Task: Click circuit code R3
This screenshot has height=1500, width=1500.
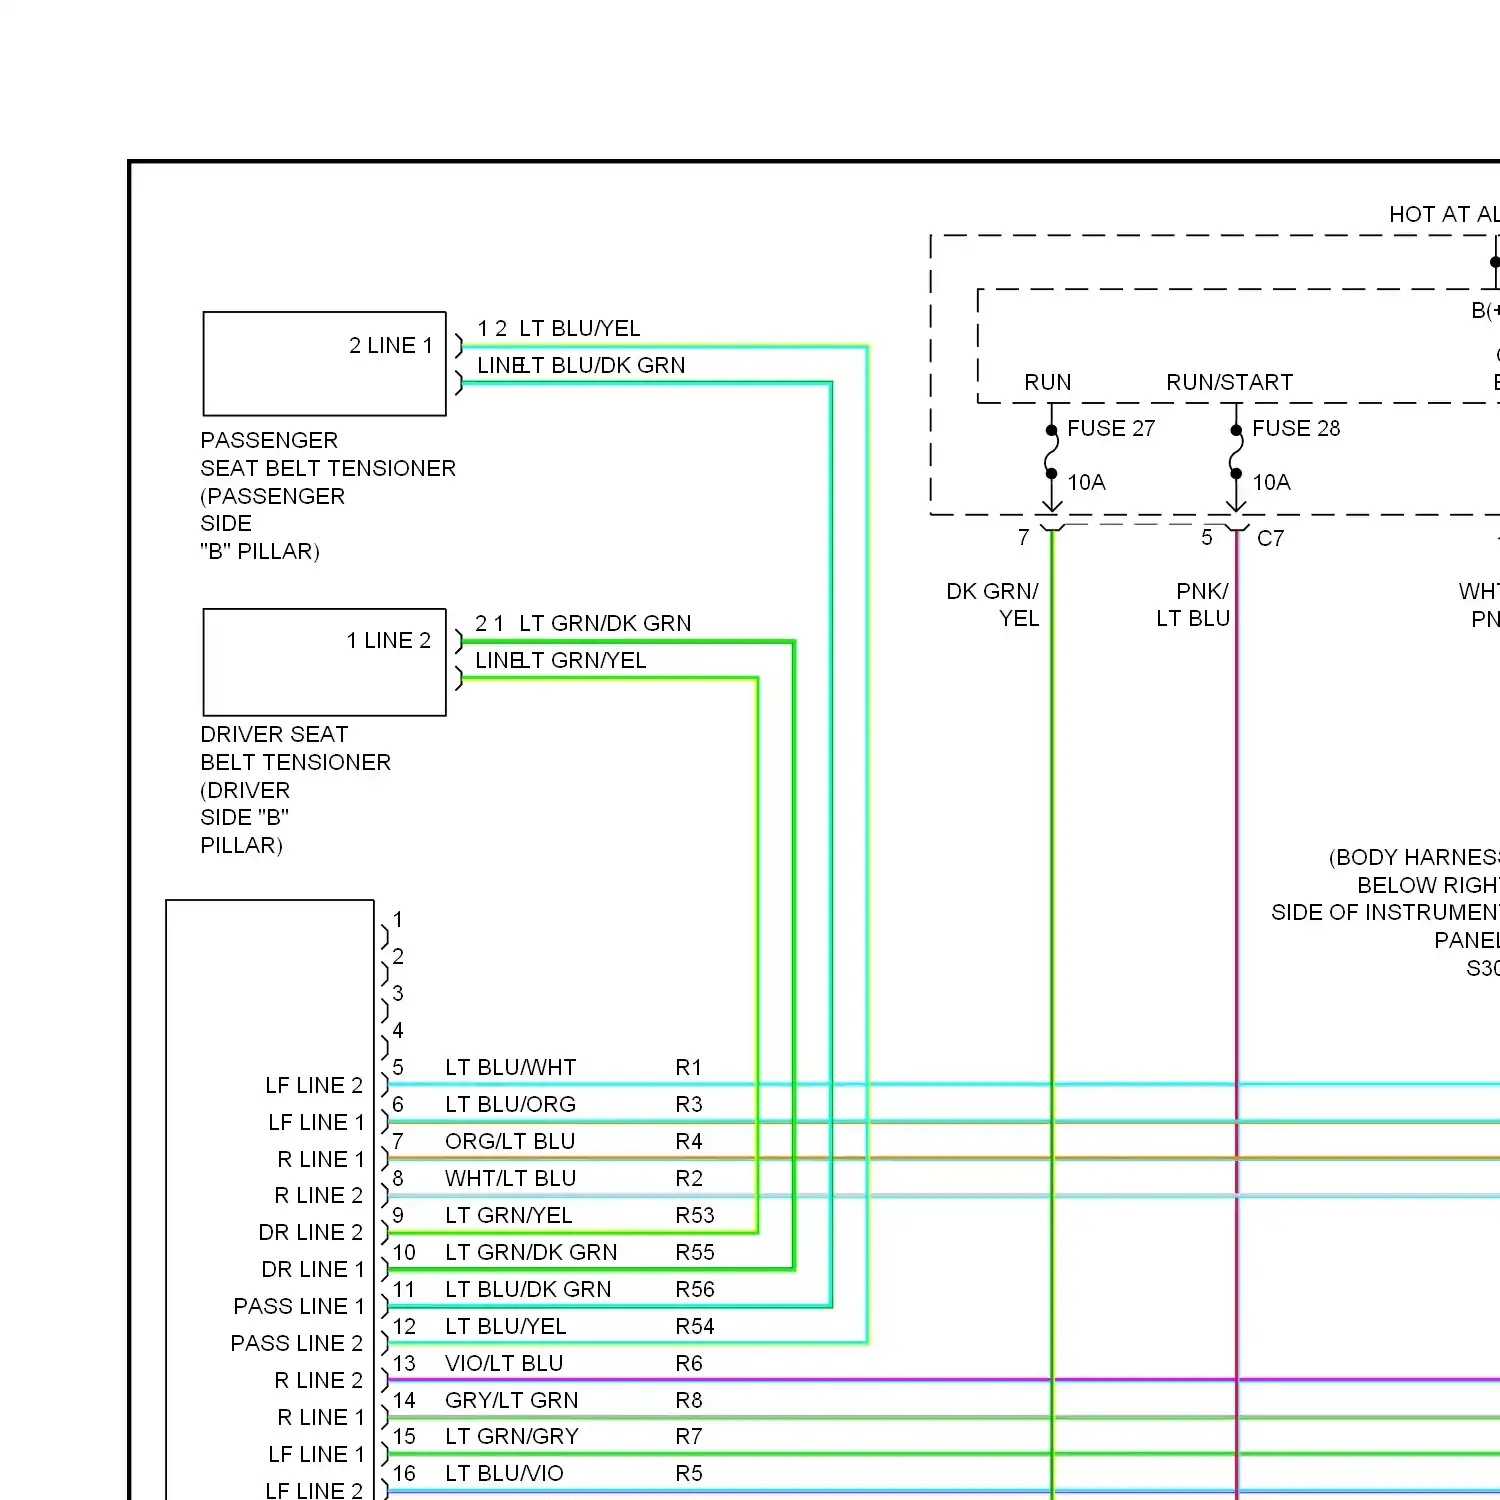Action: 689,1104
